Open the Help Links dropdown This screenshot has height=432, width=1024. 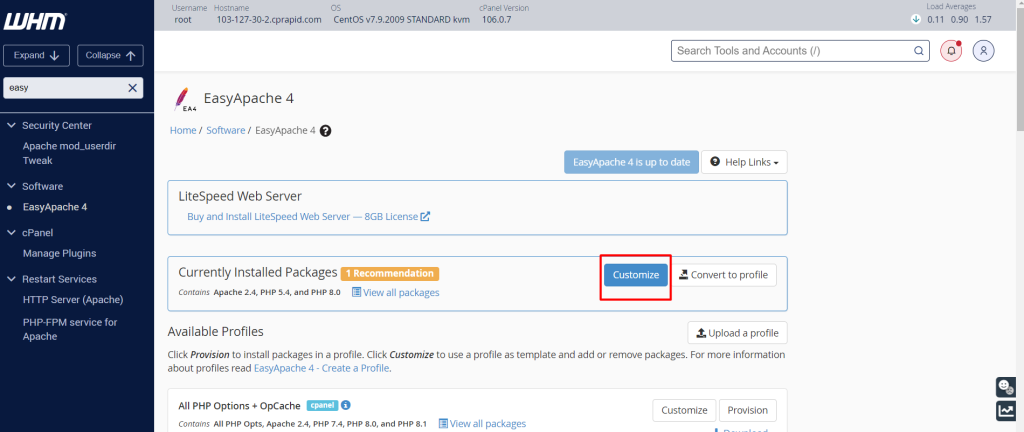click(744, 162)
